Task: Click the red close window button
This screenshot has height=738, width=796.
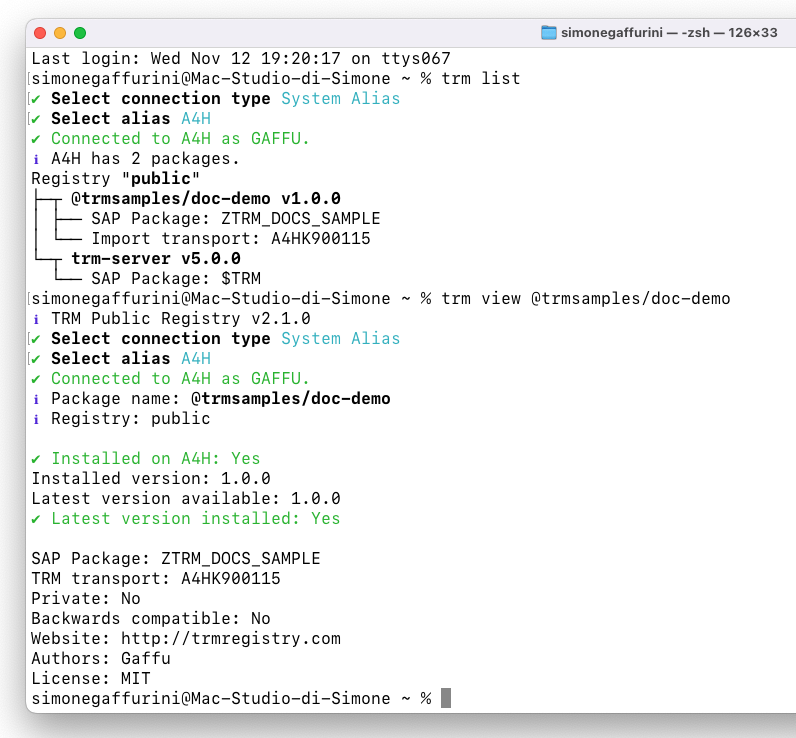Action: [40, 33]
